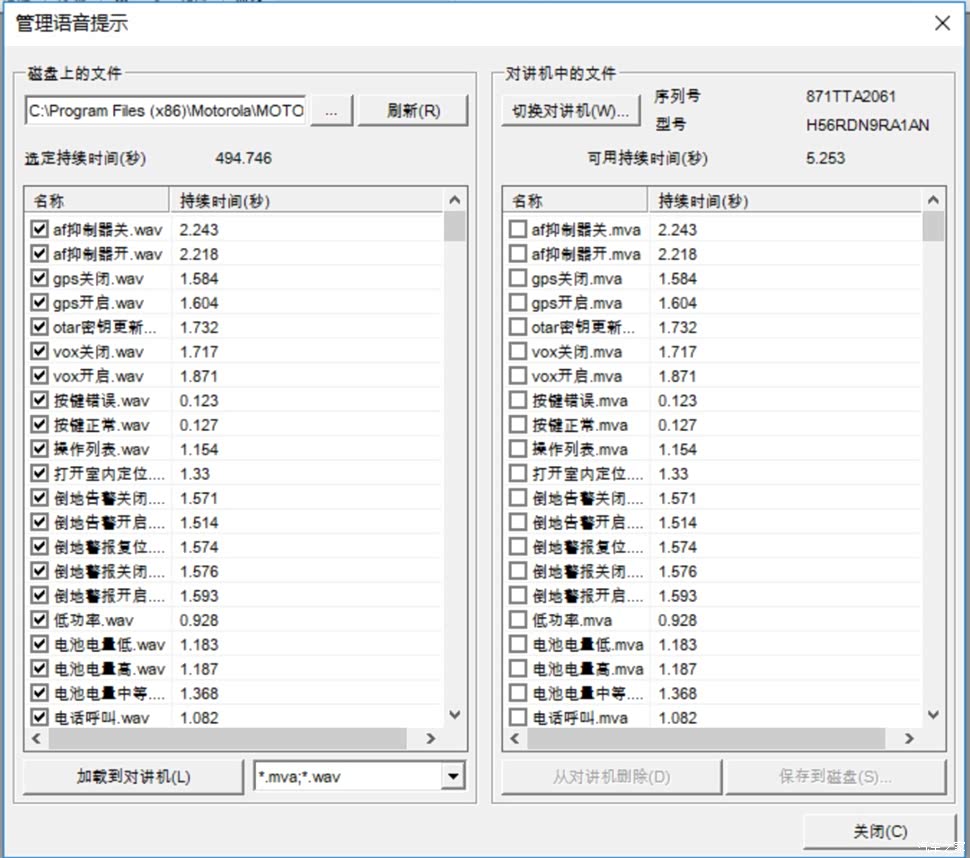
Task: Click the 刷新(R) refresh button
Action: point(413,111)
